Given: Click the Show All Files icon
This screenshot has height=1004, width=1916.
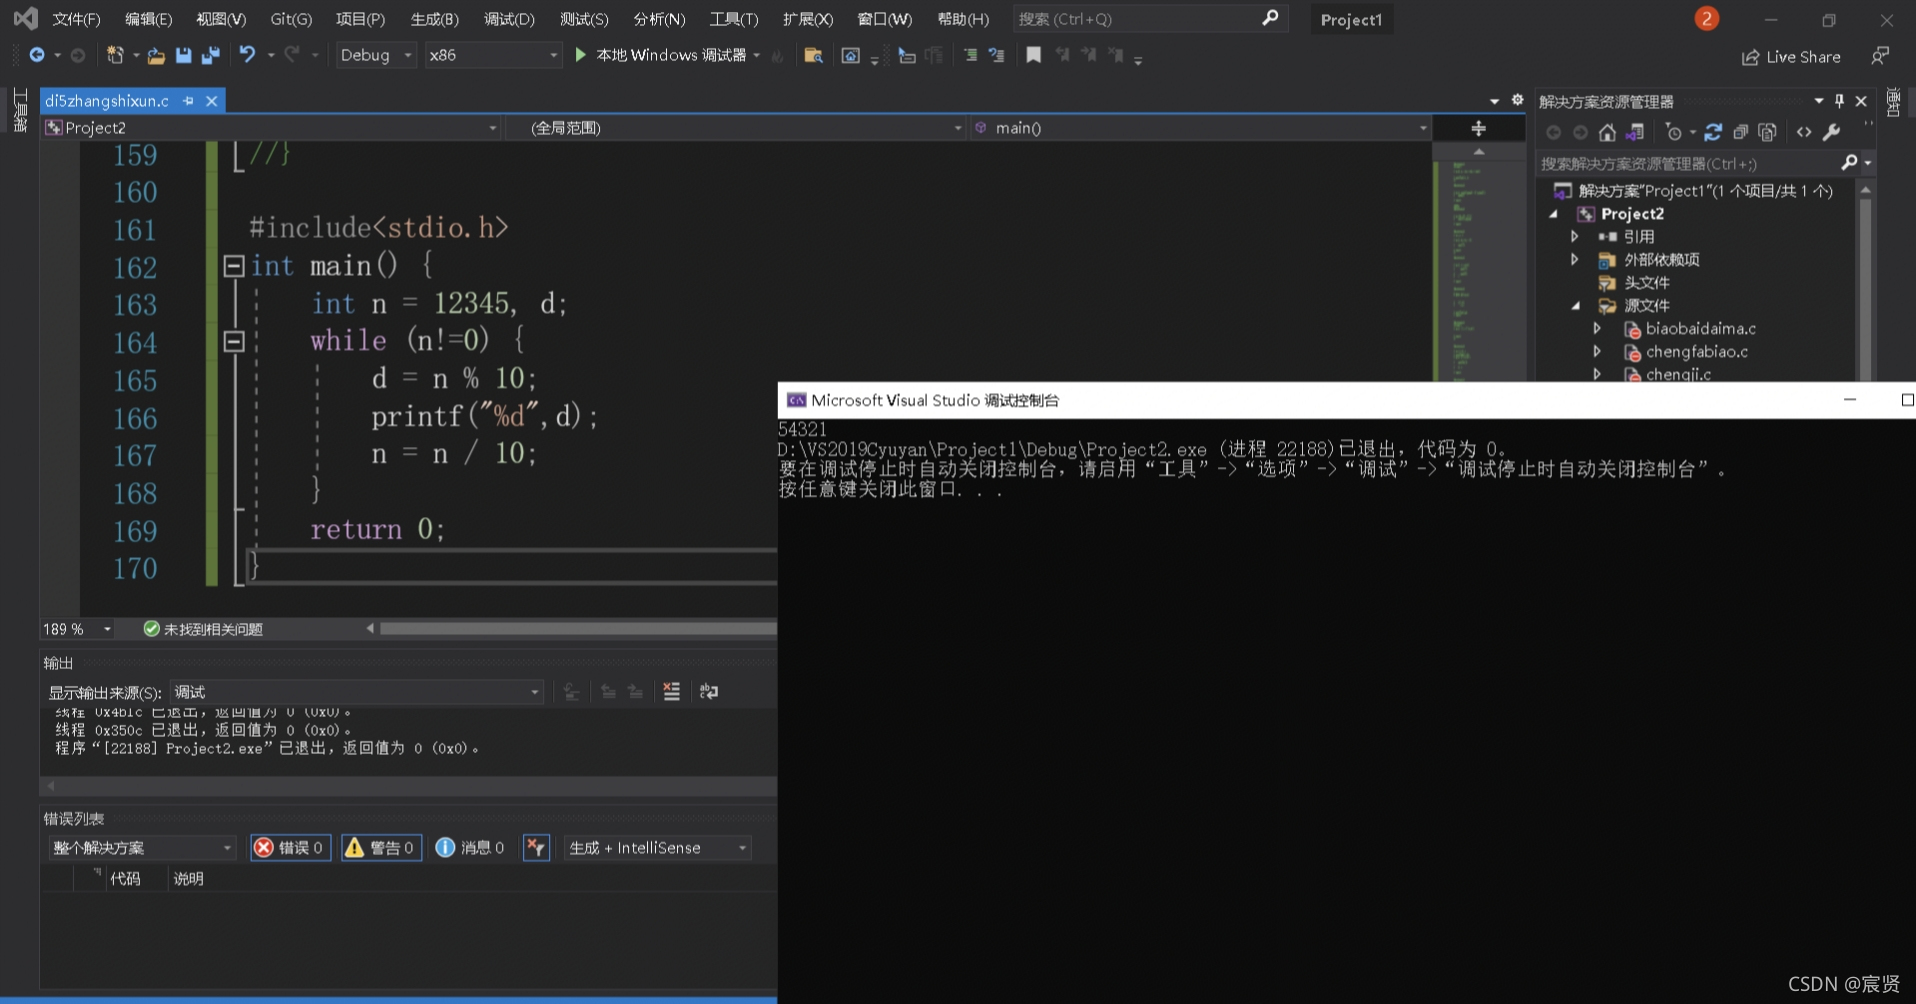Looking at the screenshot, I should pyautogui.click(x=1767, y=132).
